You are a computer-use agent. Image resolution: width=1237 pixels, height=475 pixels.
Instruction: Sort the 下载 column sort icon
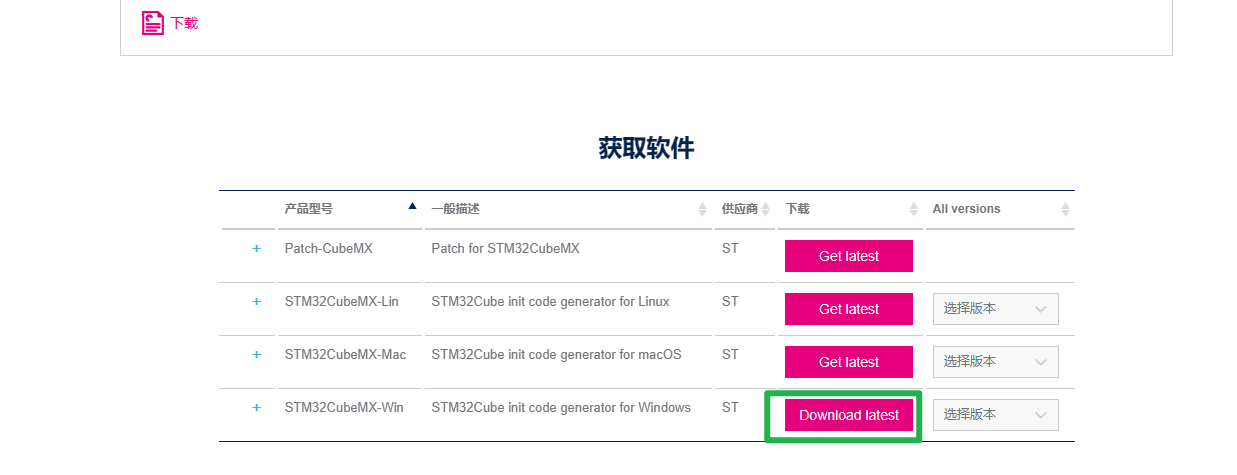[913, 209]
